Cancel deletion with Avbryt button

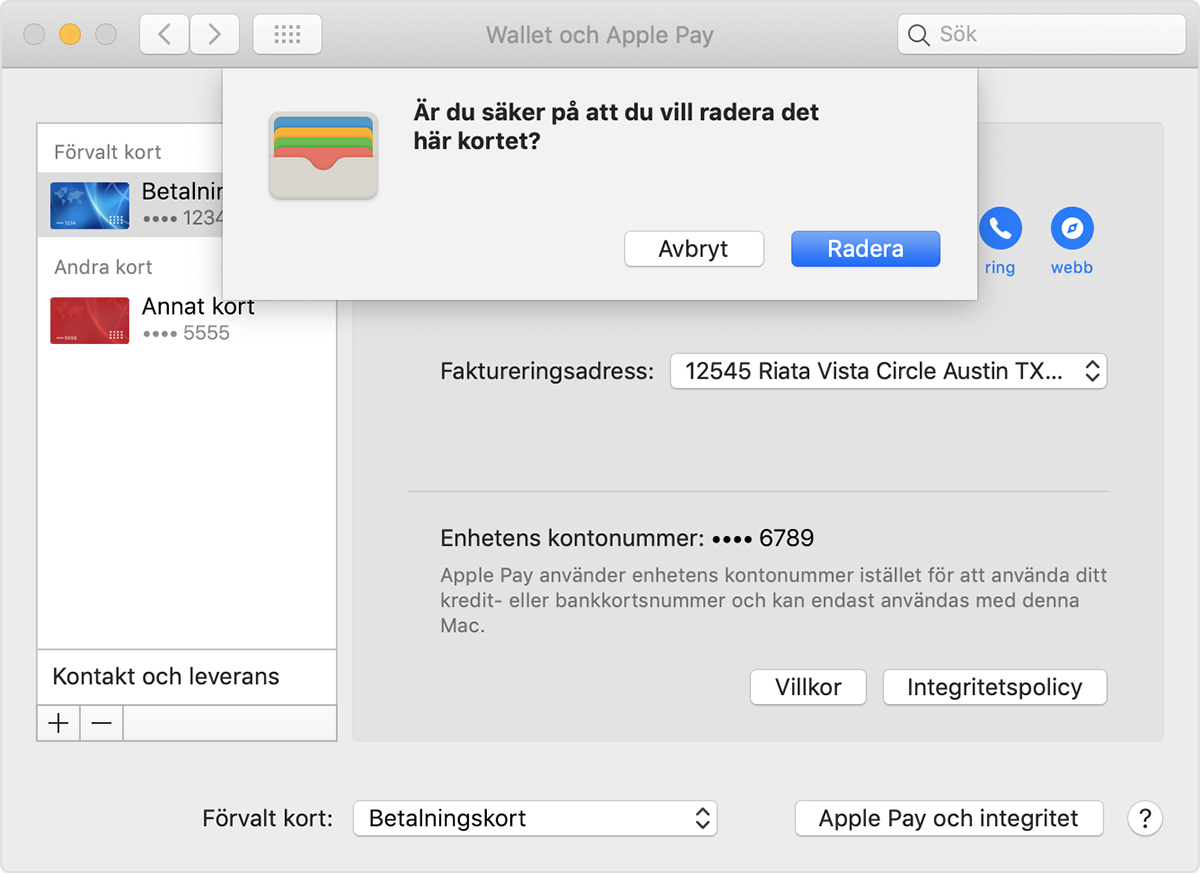[694, 249]
